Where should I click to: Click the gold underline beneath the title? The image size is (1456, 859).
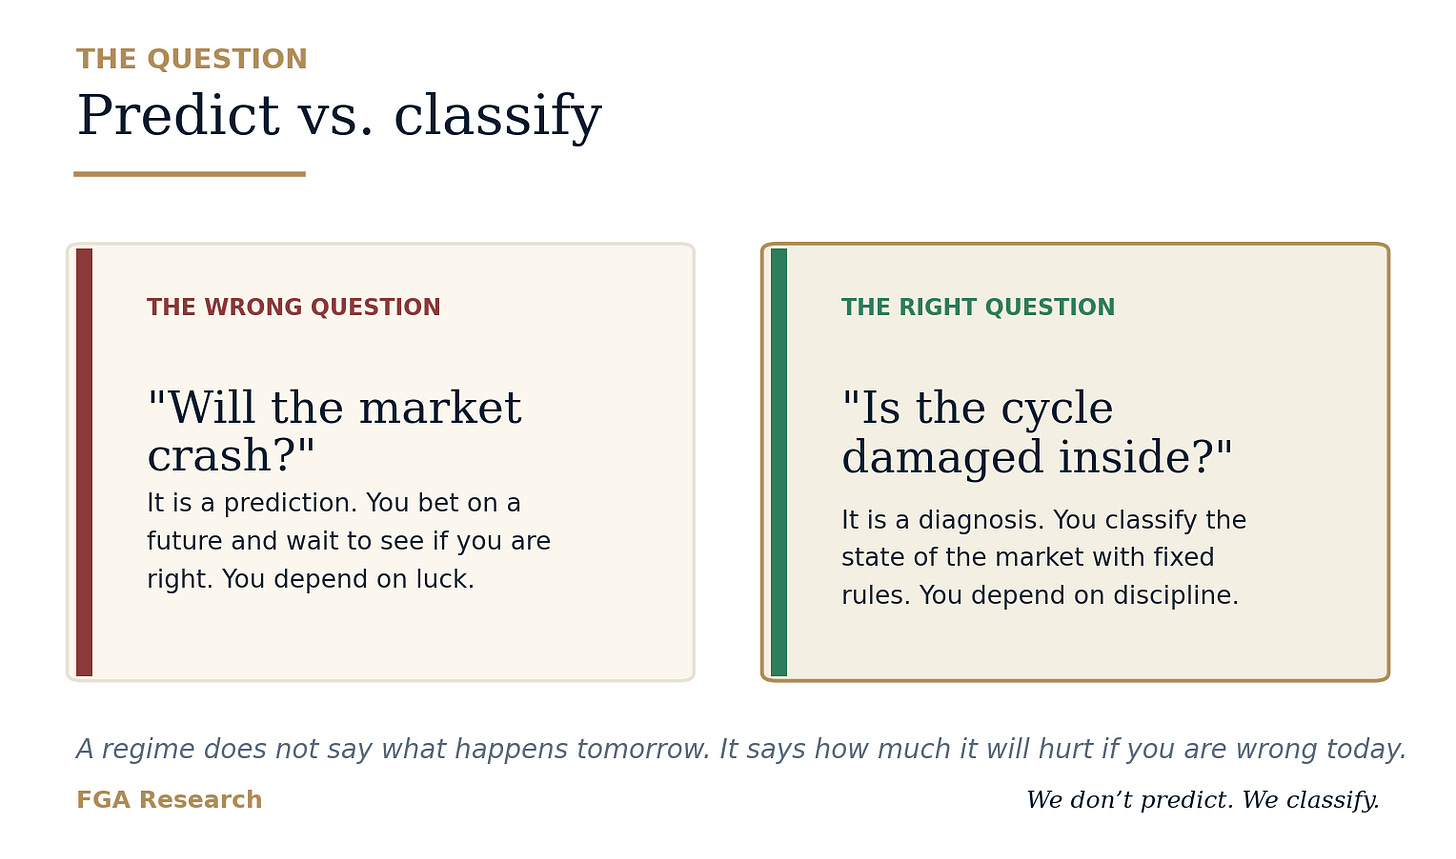189,174
